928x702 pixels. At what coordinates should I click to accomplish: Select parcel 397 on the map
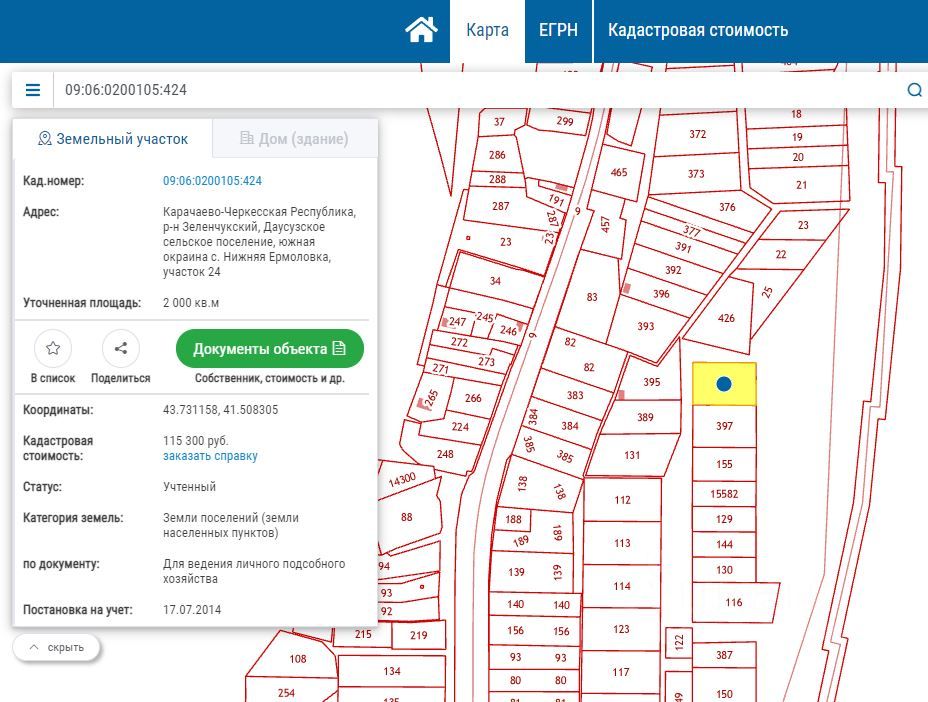coord(725,426)
